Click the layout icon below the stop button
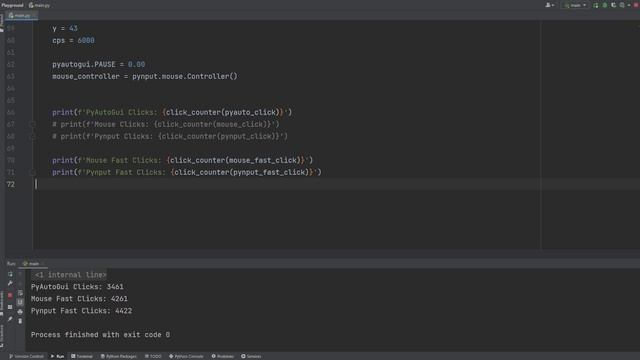Viewport: 640px width, 360px height. tap(10, 307)
